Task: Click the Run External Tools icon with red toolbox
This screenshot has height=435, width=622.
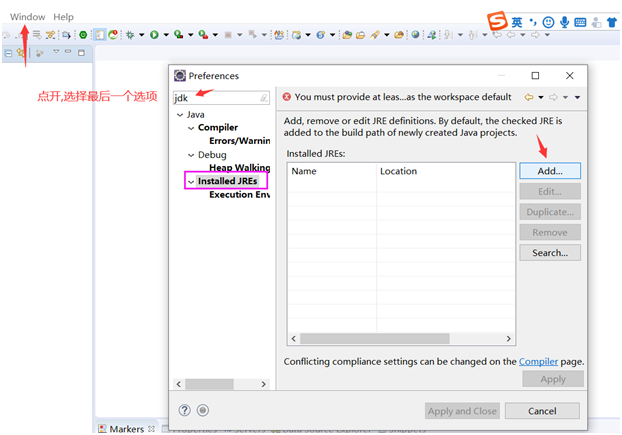Action: pyautogui.click(x=203, y=35)
